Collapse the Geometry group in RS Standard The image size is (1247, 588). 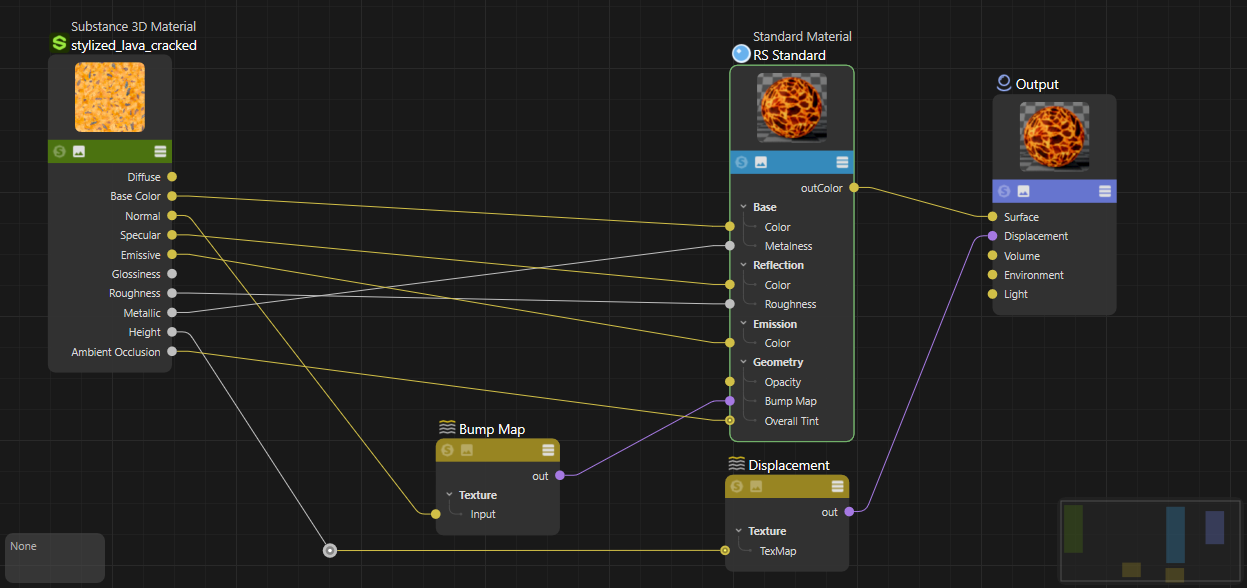tap(743, 362)
